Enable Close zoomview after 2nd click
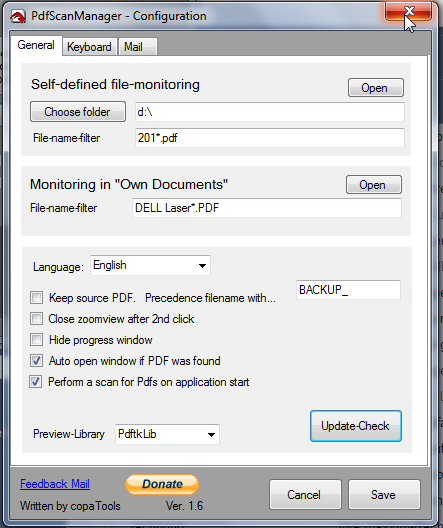Screen dimensions: 443x528 coord(36,319)
